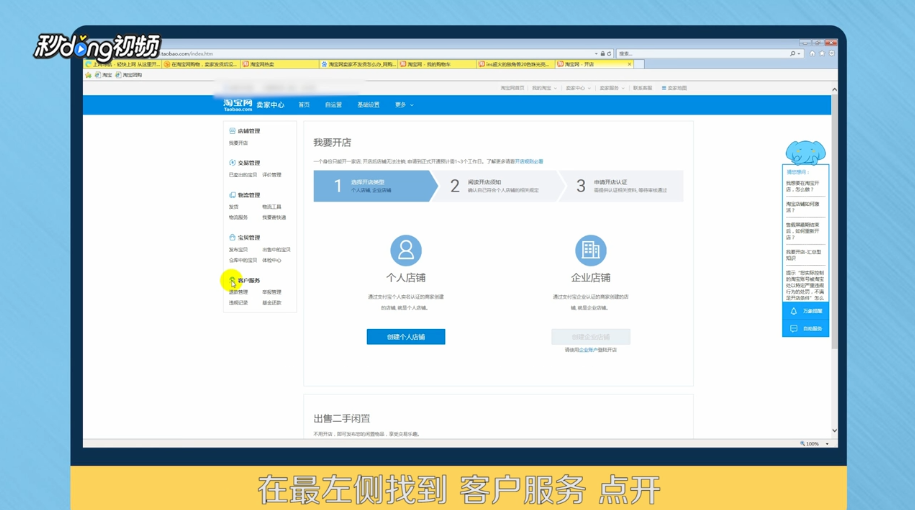Click 卖家地图 link in top bar
This screenshot has height=510, width=915.
point(675,88)
